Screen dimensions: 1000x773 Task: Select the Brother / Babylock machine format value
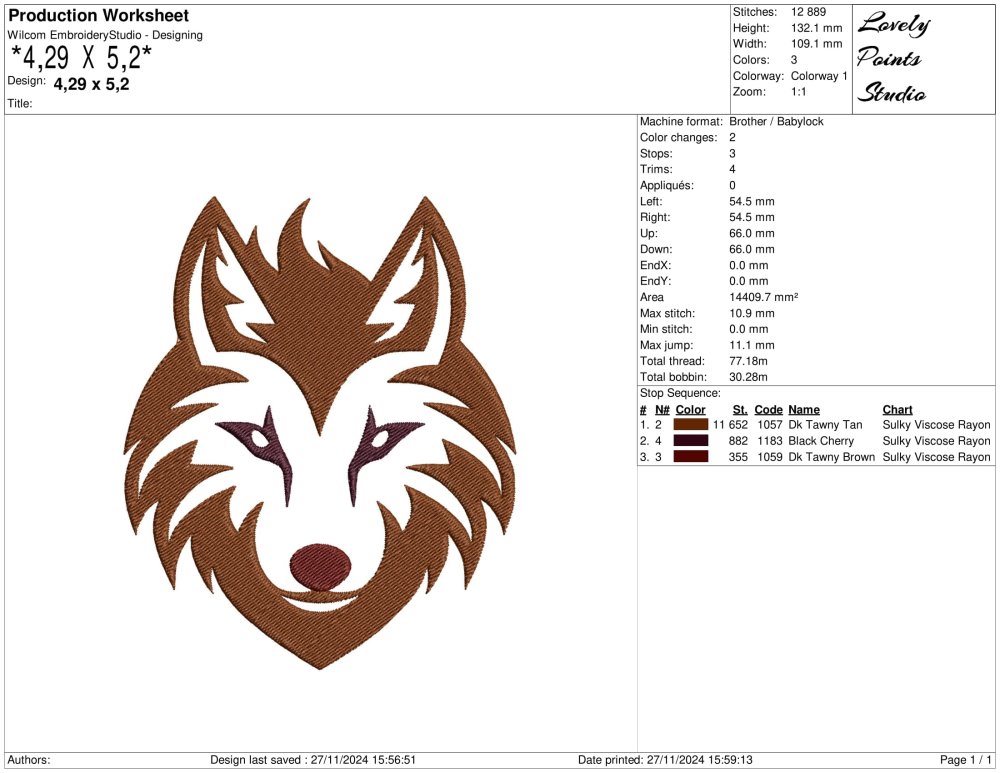tap(776, 121)
